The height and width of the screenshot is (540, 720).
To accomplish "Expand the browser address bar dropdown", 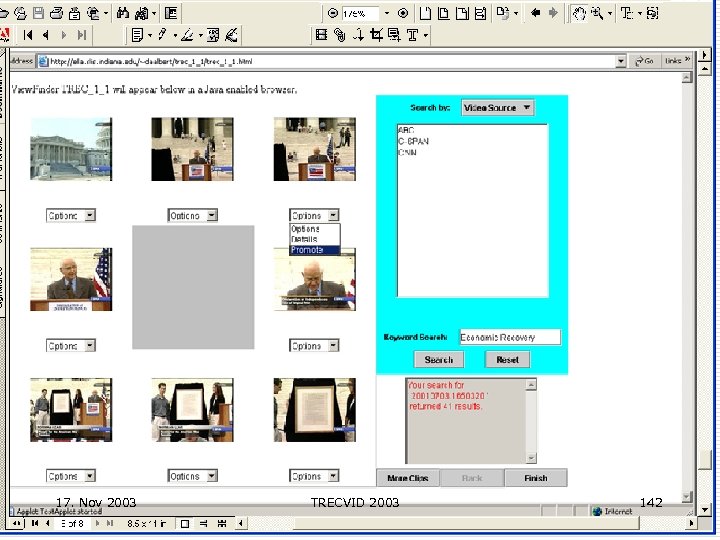I will pyautogui.click(x=621, y=61).
